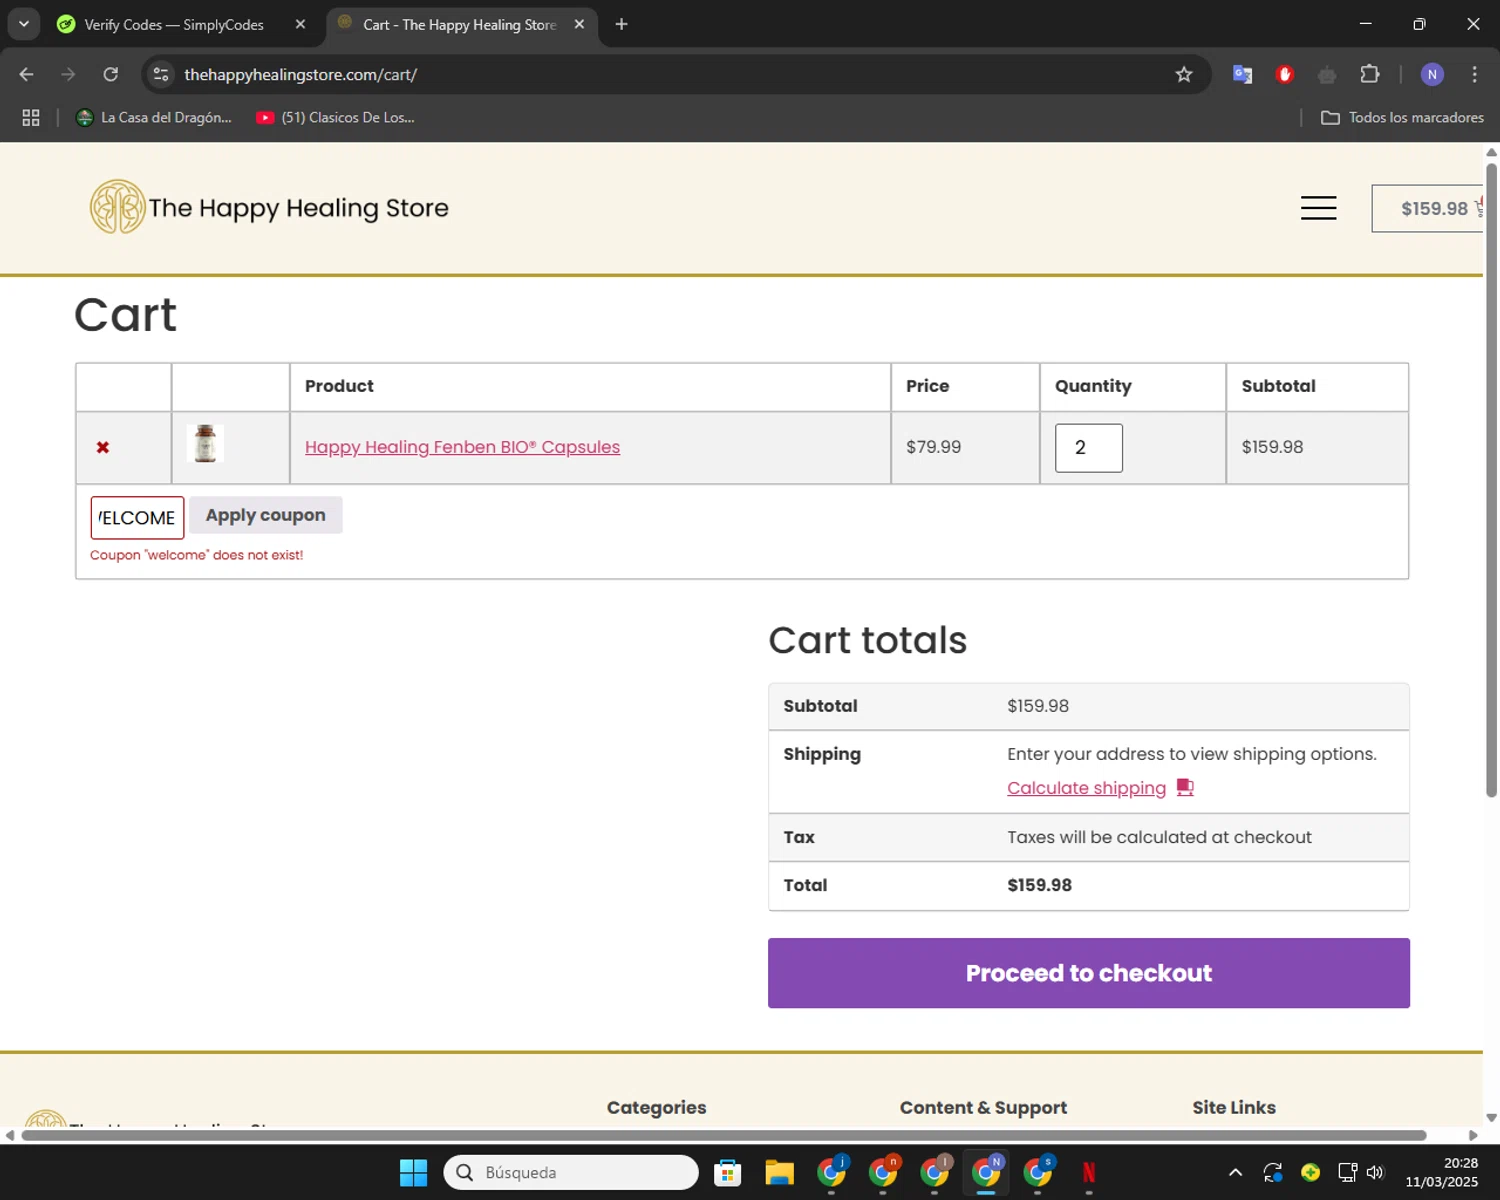This screenshot has height=1200, width=1500.
Task: Click the address bar URL
Action: [300, 75]
